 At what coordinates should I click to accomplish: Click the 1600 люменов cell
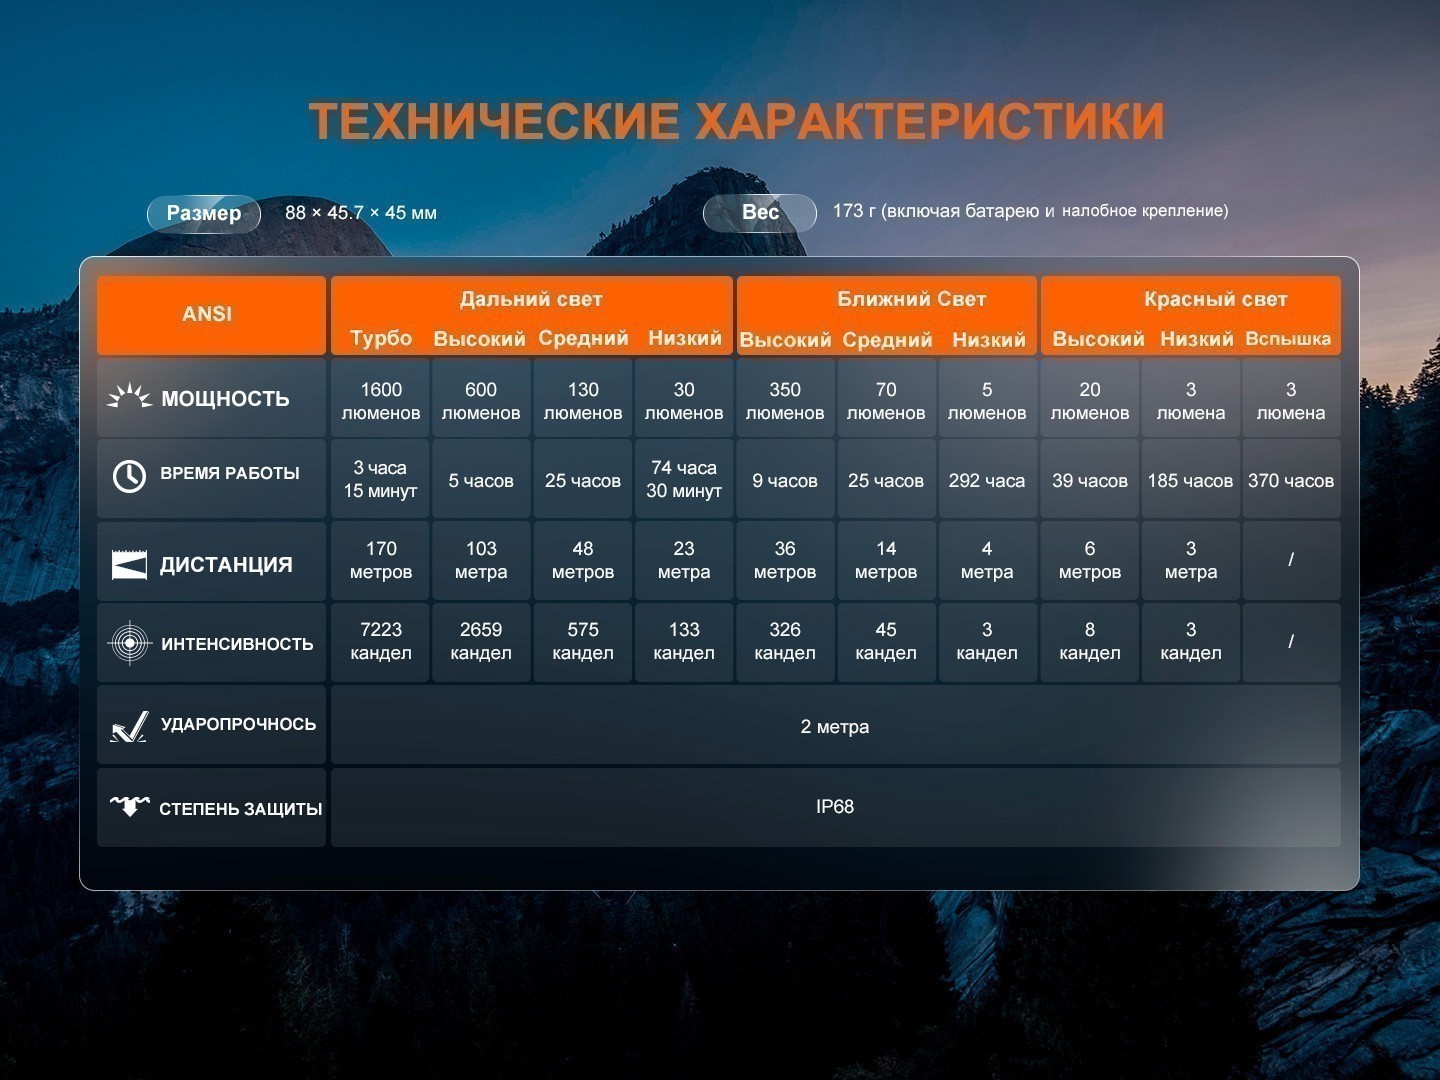[381, 401]
